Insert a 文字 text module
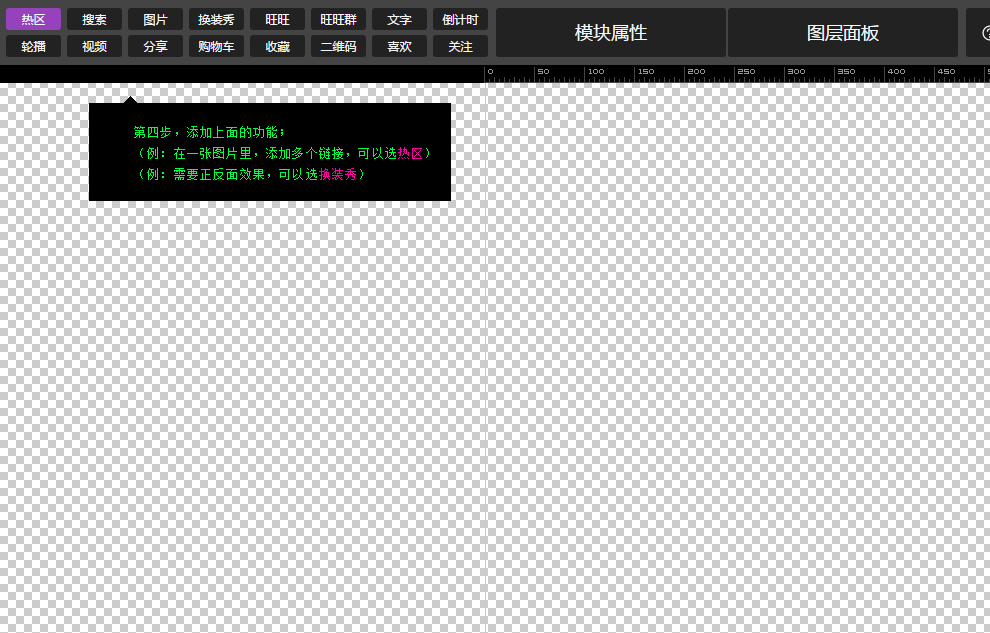 tap(400, 20)
